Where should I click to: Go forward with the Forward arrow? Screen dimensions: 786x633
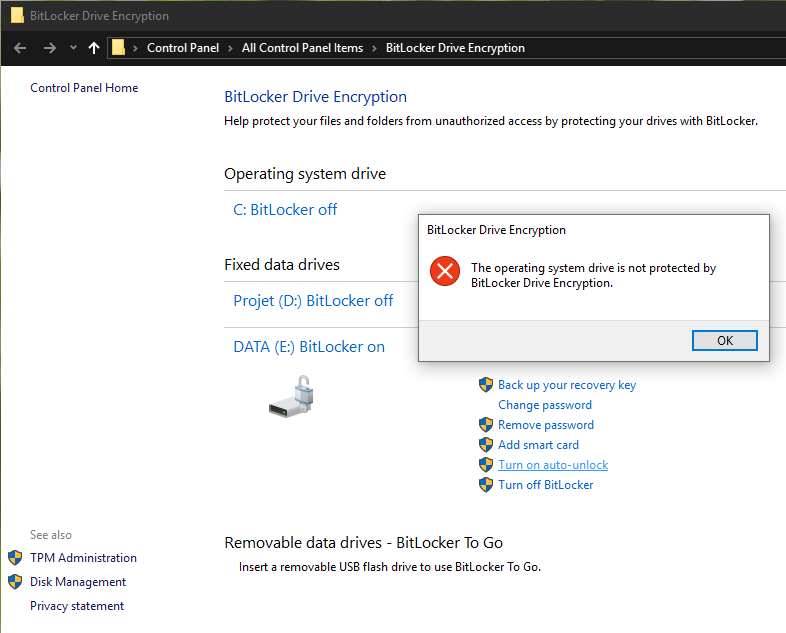click(50, 48)
